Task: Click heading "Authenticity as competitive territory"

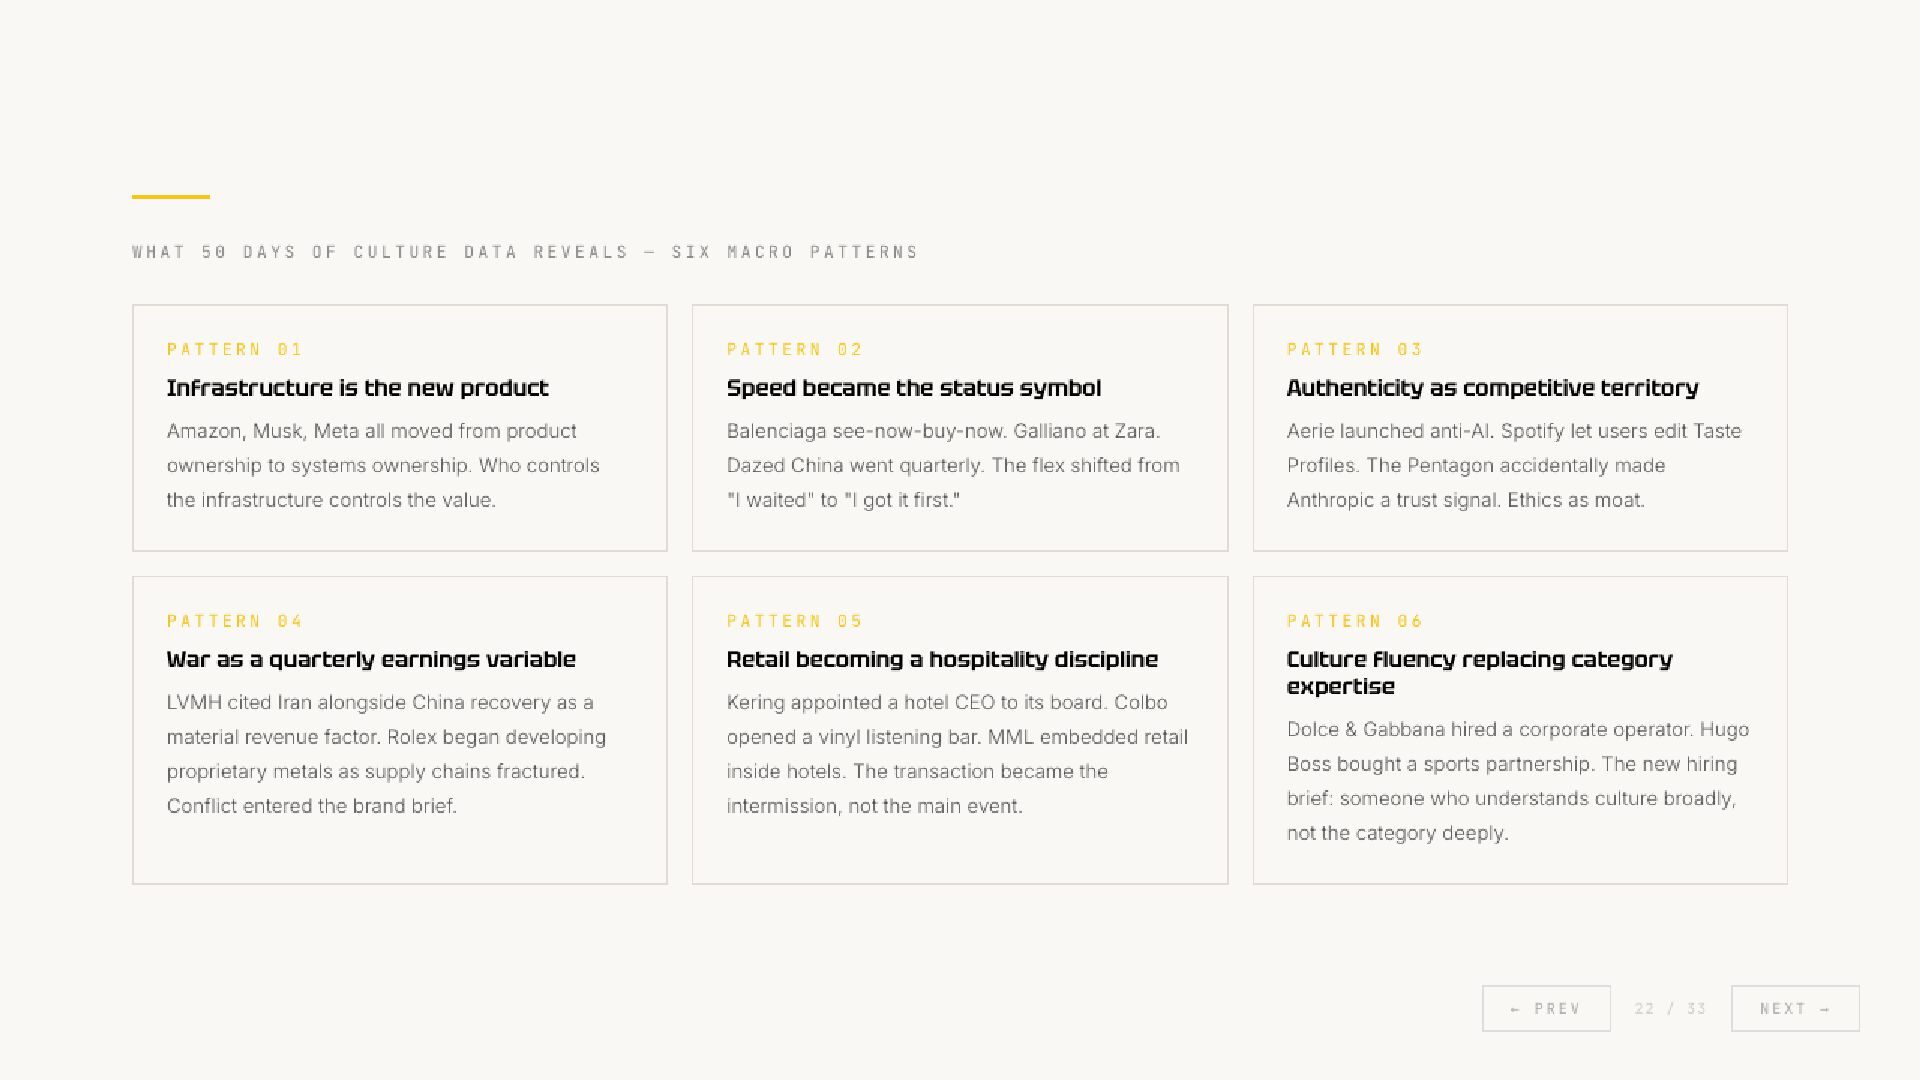Action: [1492, 388]
